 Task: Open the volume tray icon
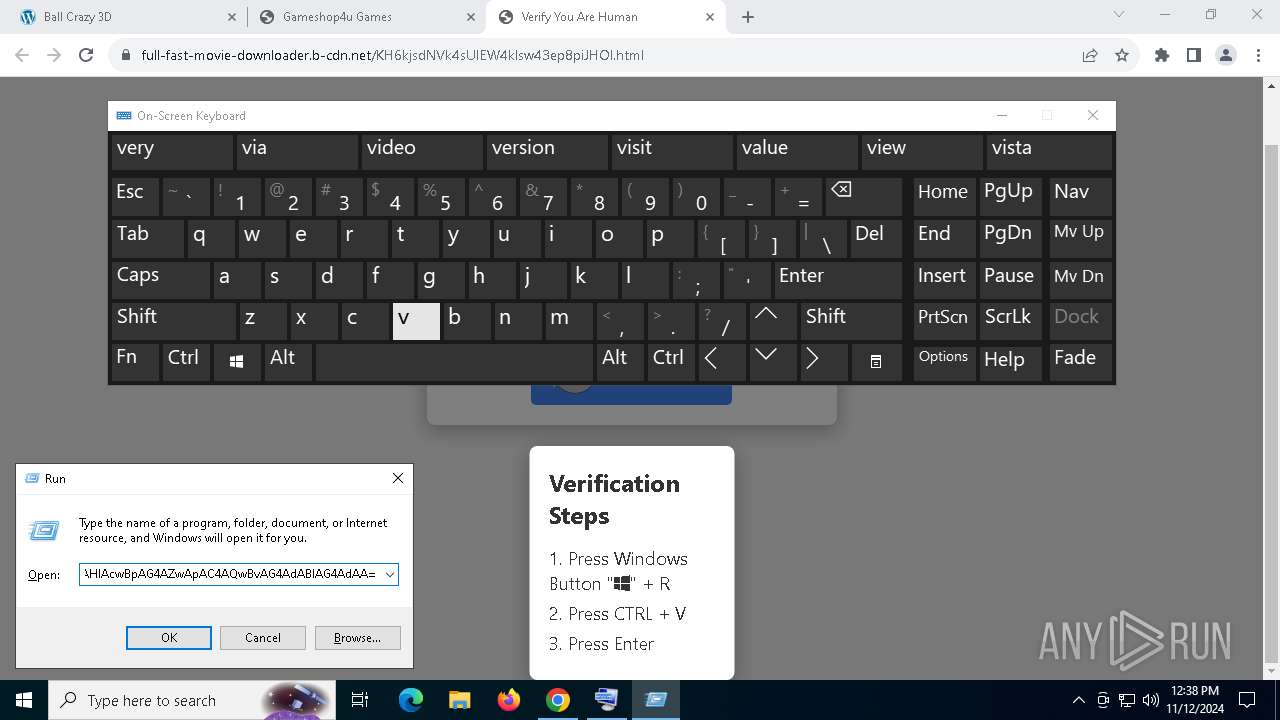pyautogui.click(x=1150, y=700)
